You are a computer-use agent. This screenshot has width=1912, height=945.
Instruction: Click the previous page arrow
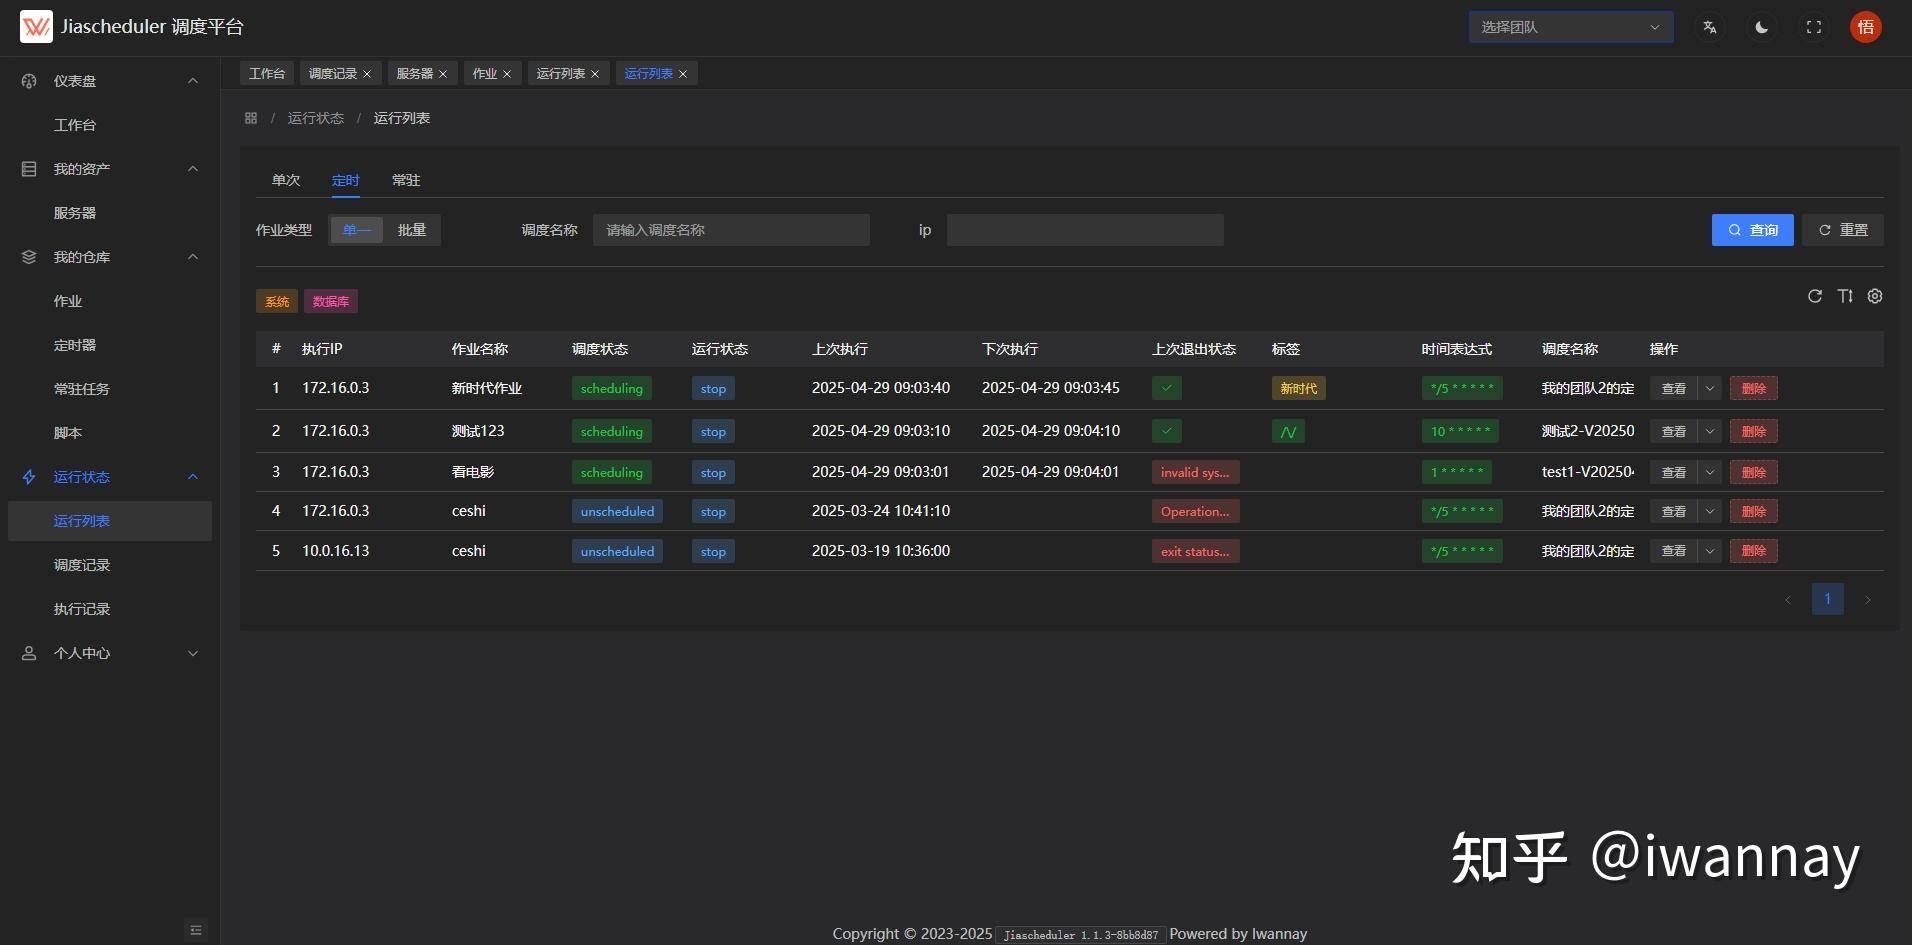click(x=1788, y=599)
